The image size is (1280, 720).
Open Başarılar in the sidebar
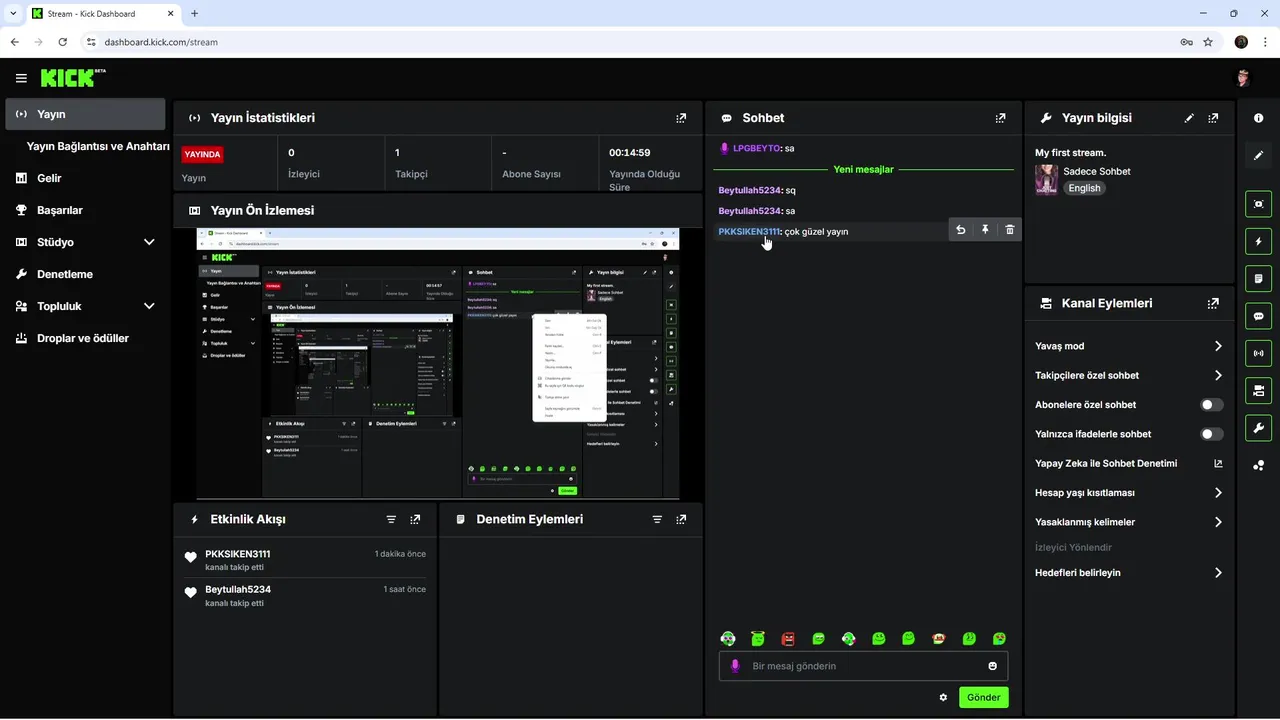point(86,210)
